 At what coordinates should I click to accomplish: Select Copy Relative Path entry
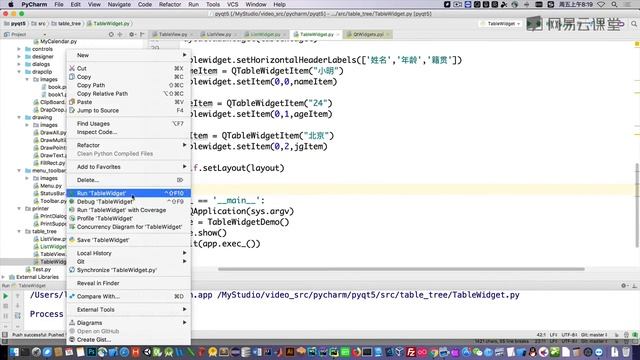coord(128,93)
